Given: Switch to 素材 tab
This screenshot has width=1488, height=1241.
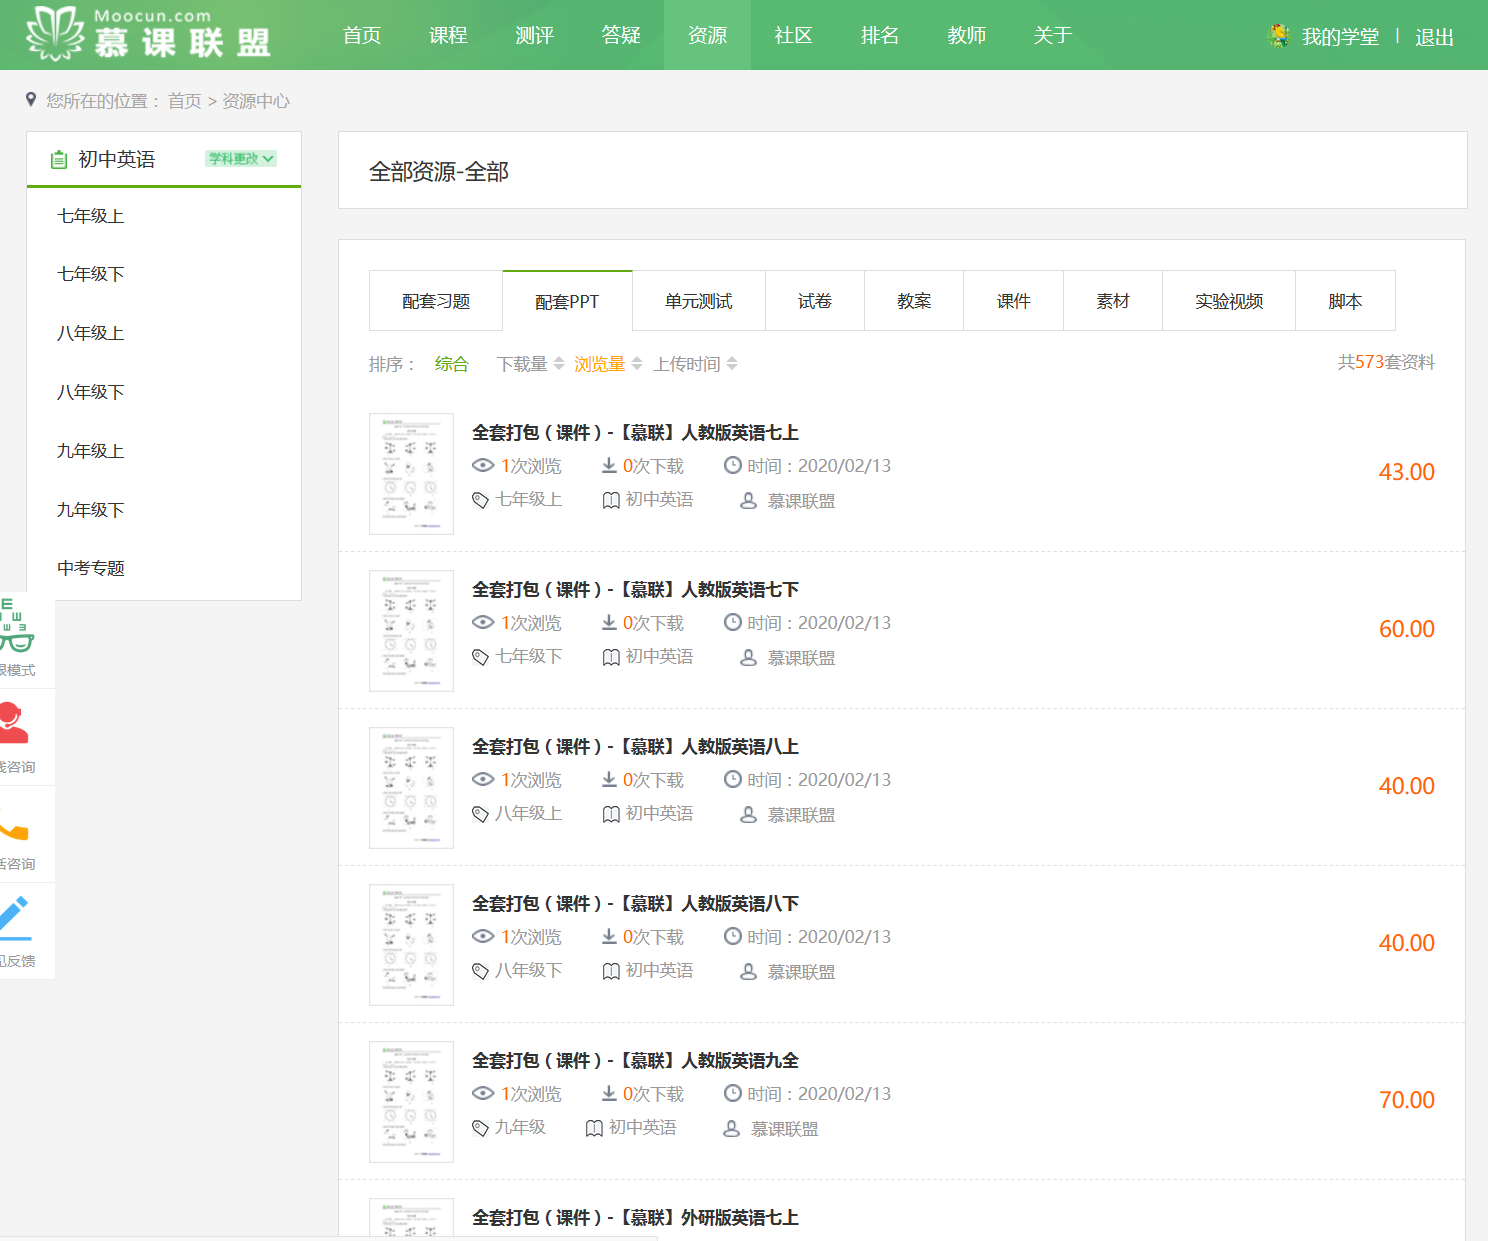Looking at the screenshot, I should tap(1113, 301).
